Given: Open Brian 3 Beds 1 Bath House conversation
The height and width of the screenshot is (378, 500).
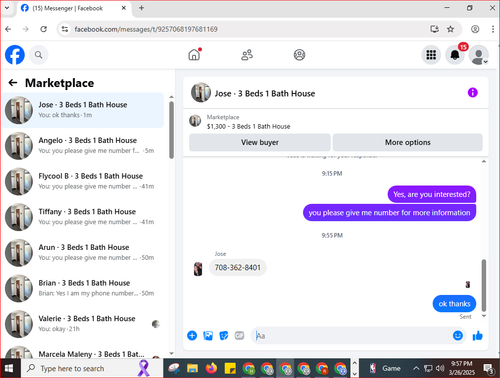Looking at the screenshot, I should (x=83, y=288).
